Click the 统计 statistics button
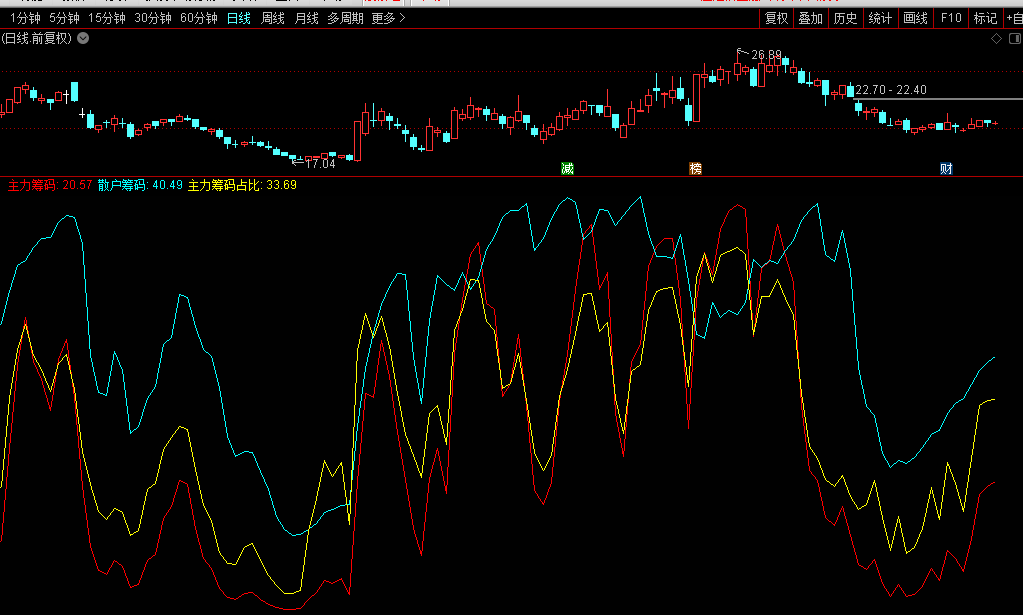The width and height of the screenshot is (1023, 615). (x=880, y=18)
